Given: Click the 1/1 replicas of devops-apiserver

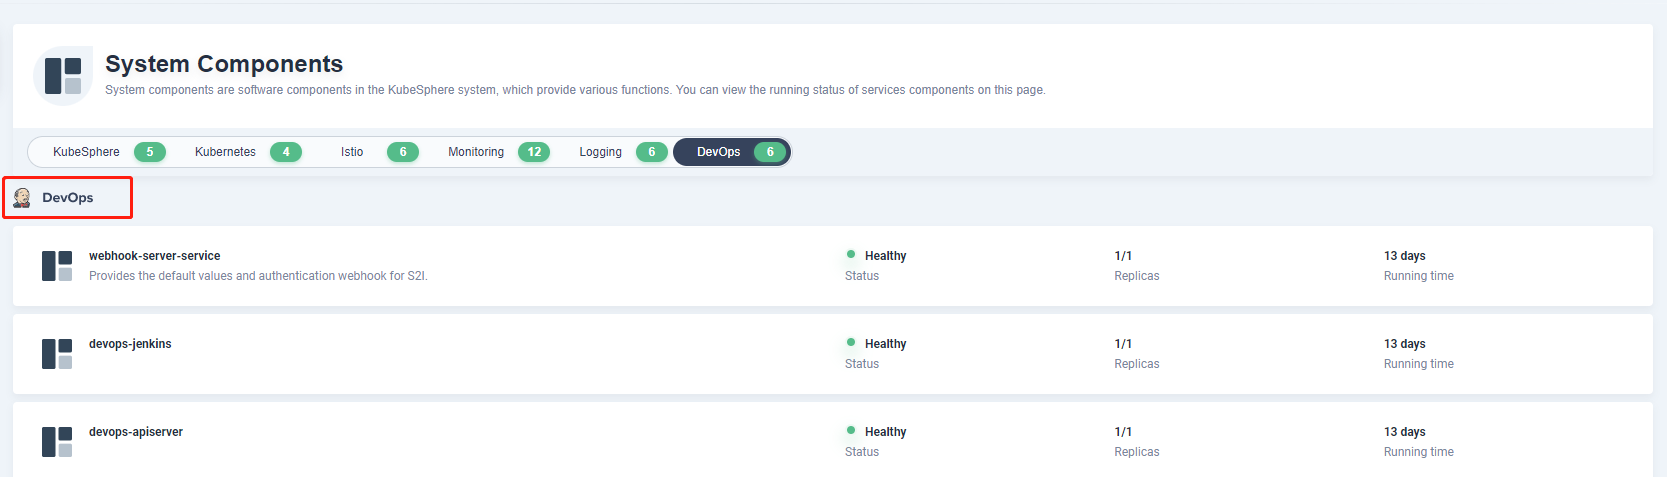Looking at the screenshot, I should pyautogui.click(x=1123, y=432).
